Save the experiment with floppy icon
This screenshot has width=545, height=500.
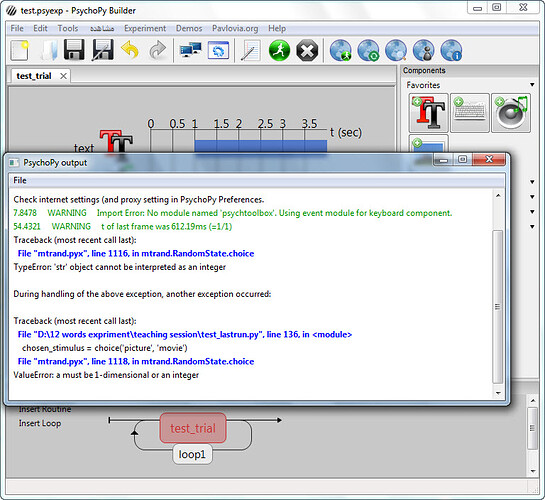[74, 50]
